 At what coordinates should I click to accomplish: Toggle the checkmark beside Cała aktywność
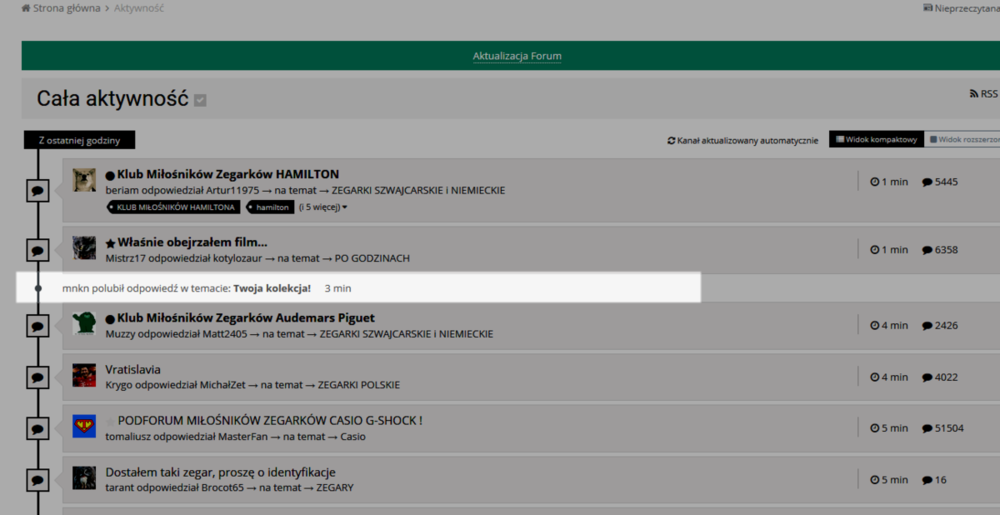201,100
